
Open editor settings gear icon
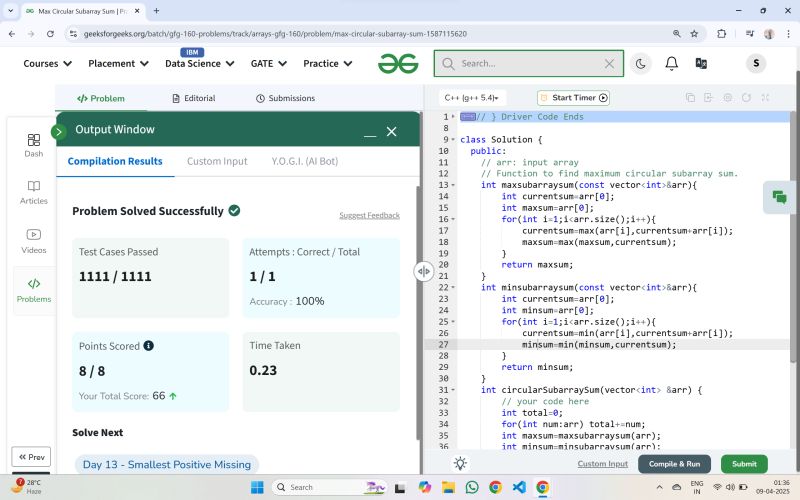(x=728, y=97)
